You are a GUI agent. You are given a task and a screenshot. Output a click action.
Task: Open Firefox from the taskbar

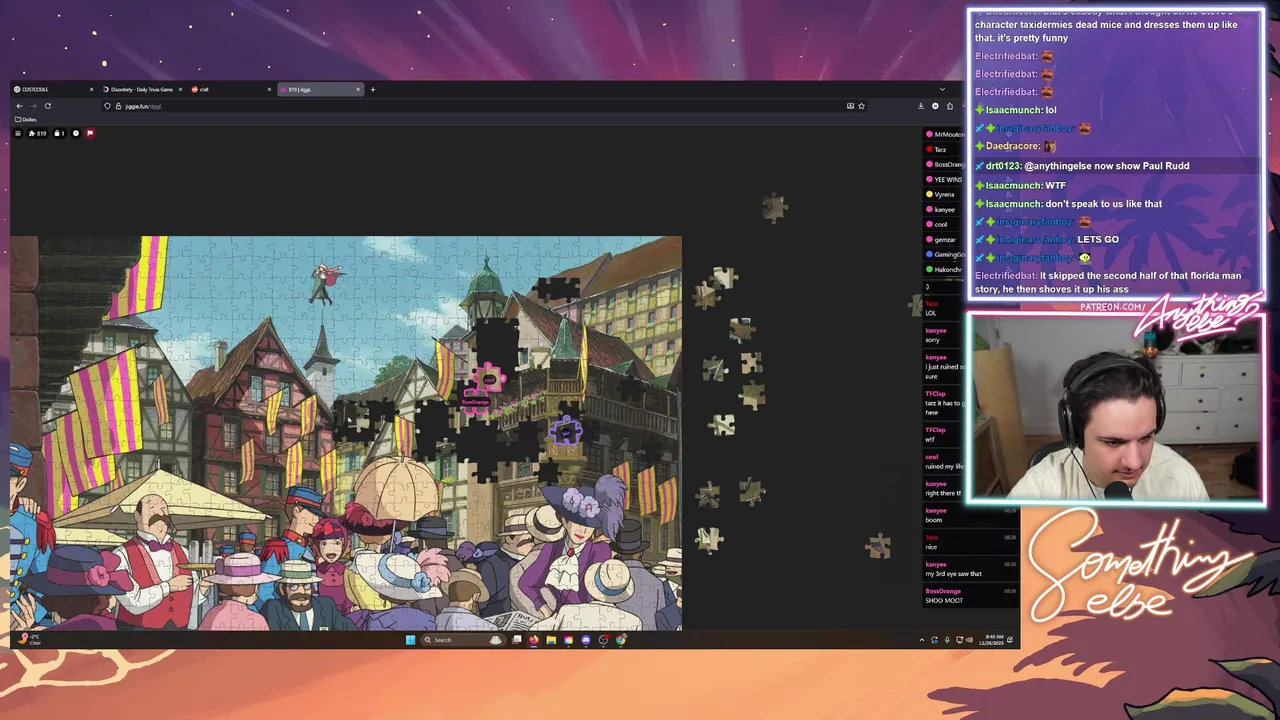coord(534,640)
